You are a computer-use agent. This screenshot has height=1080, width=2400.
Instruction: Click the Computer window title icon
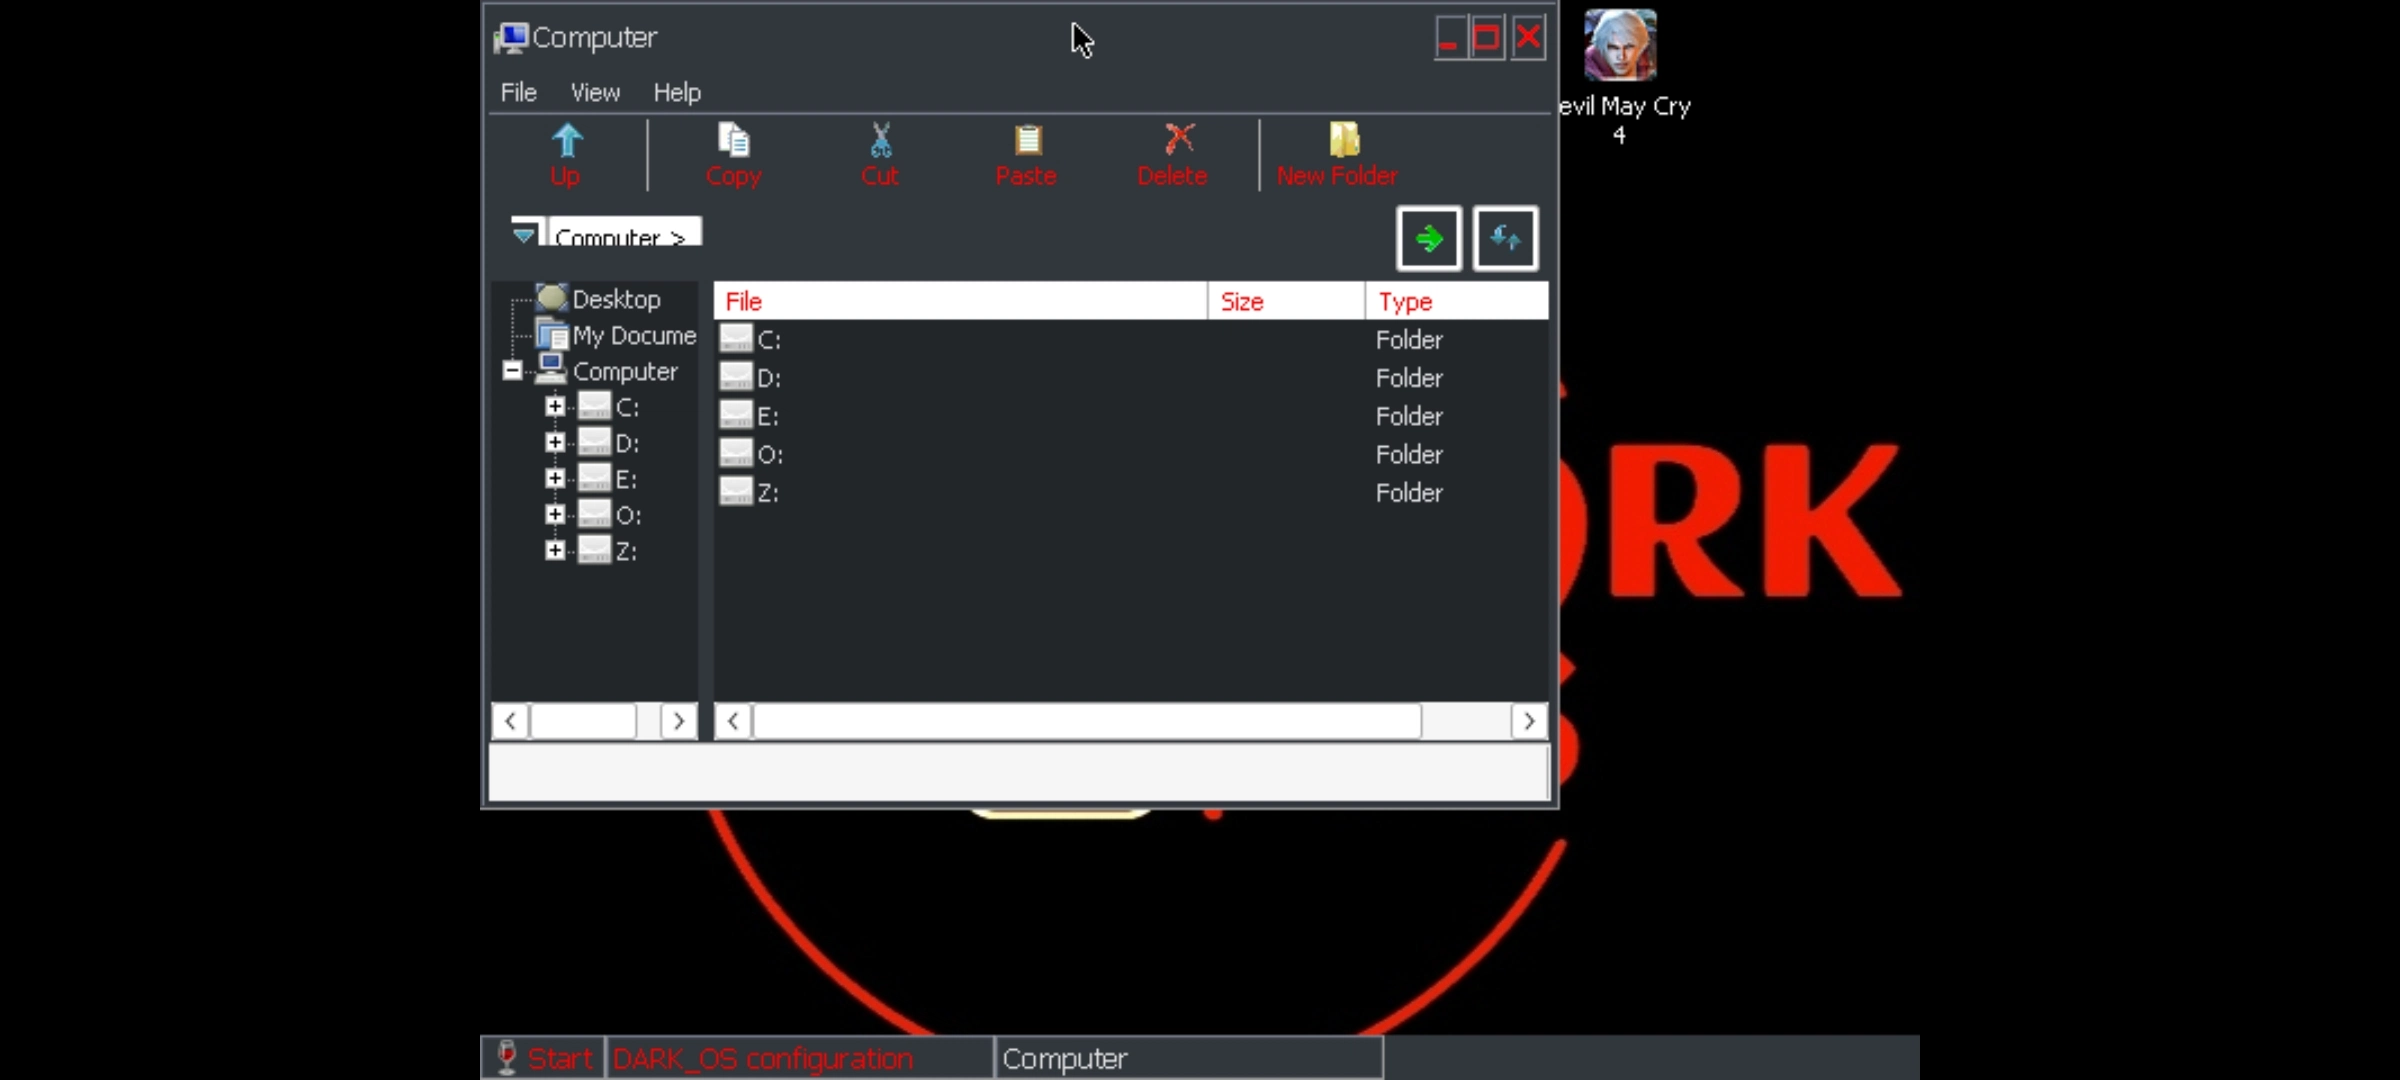coord(511,38)
